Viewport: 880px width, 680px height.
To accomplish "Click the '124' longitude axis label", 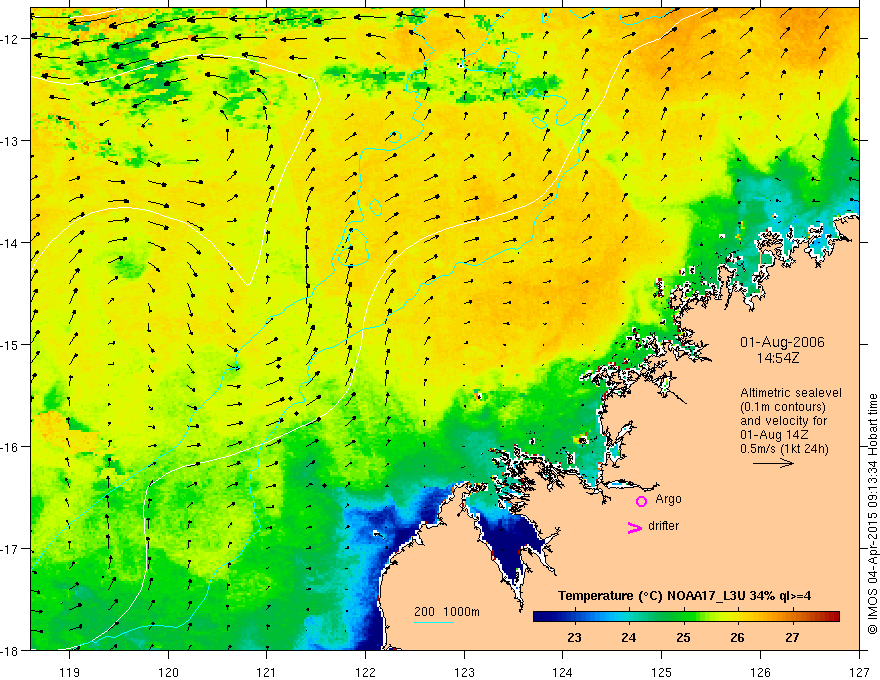I will [563, 672].
